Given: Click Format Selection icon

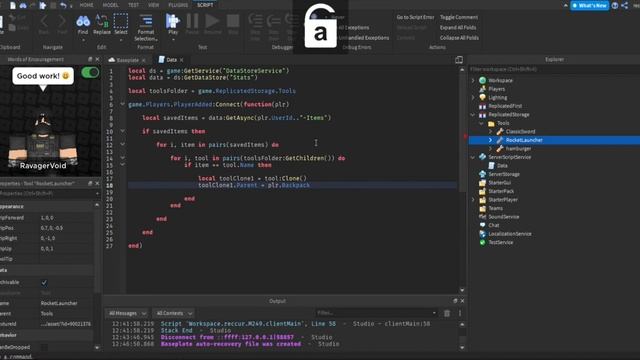Looking at the screenshot, I should (146, 21).
